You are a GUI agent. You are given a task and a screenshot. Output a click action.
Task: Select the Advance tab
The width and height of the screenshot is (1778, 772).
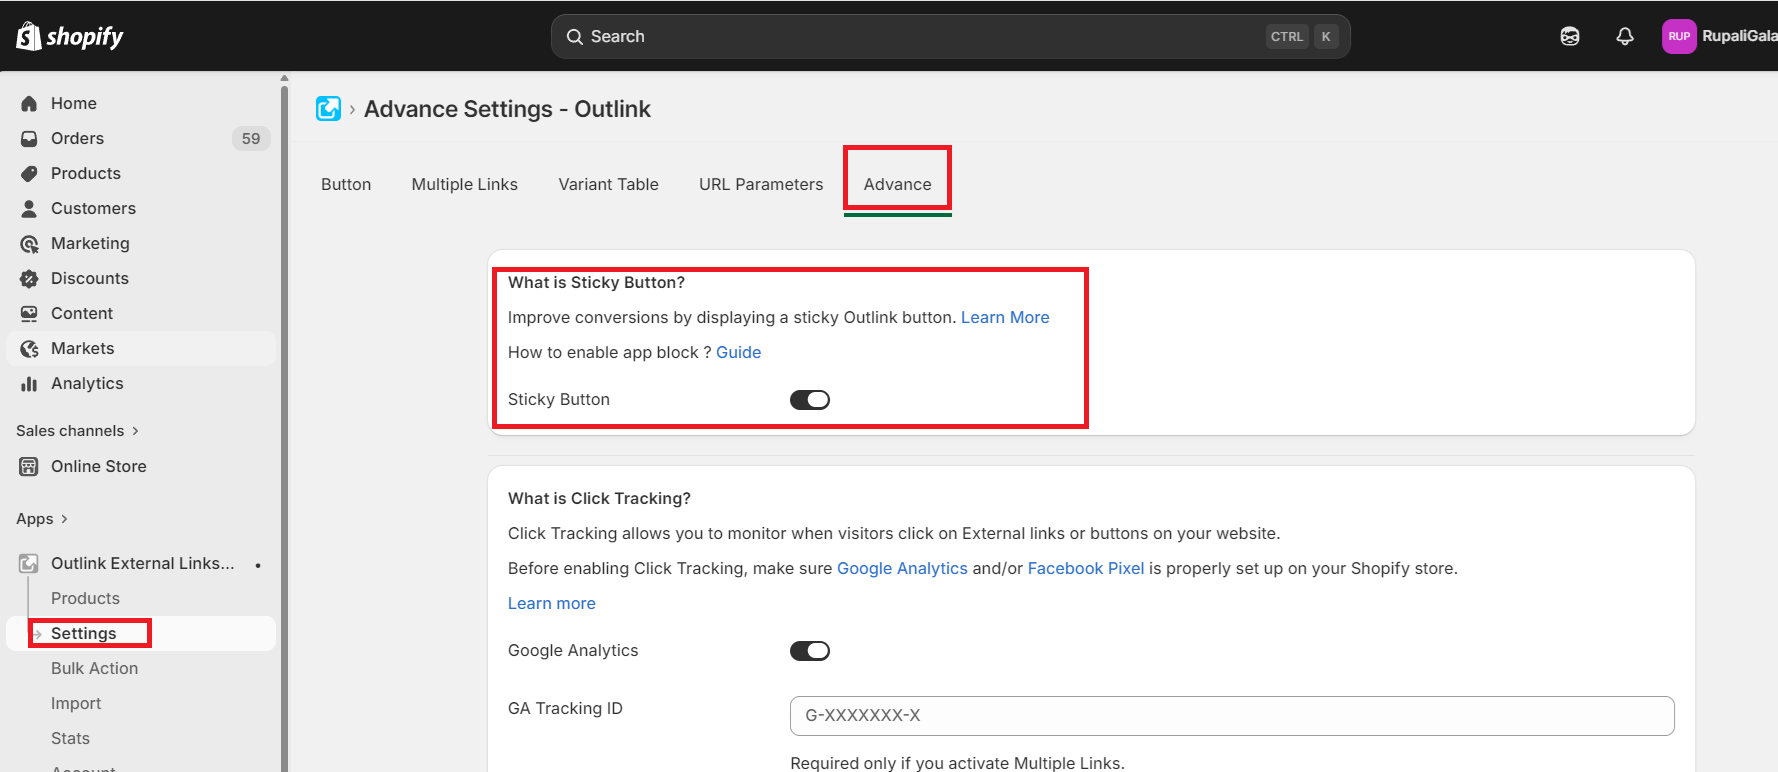(897, 184)
